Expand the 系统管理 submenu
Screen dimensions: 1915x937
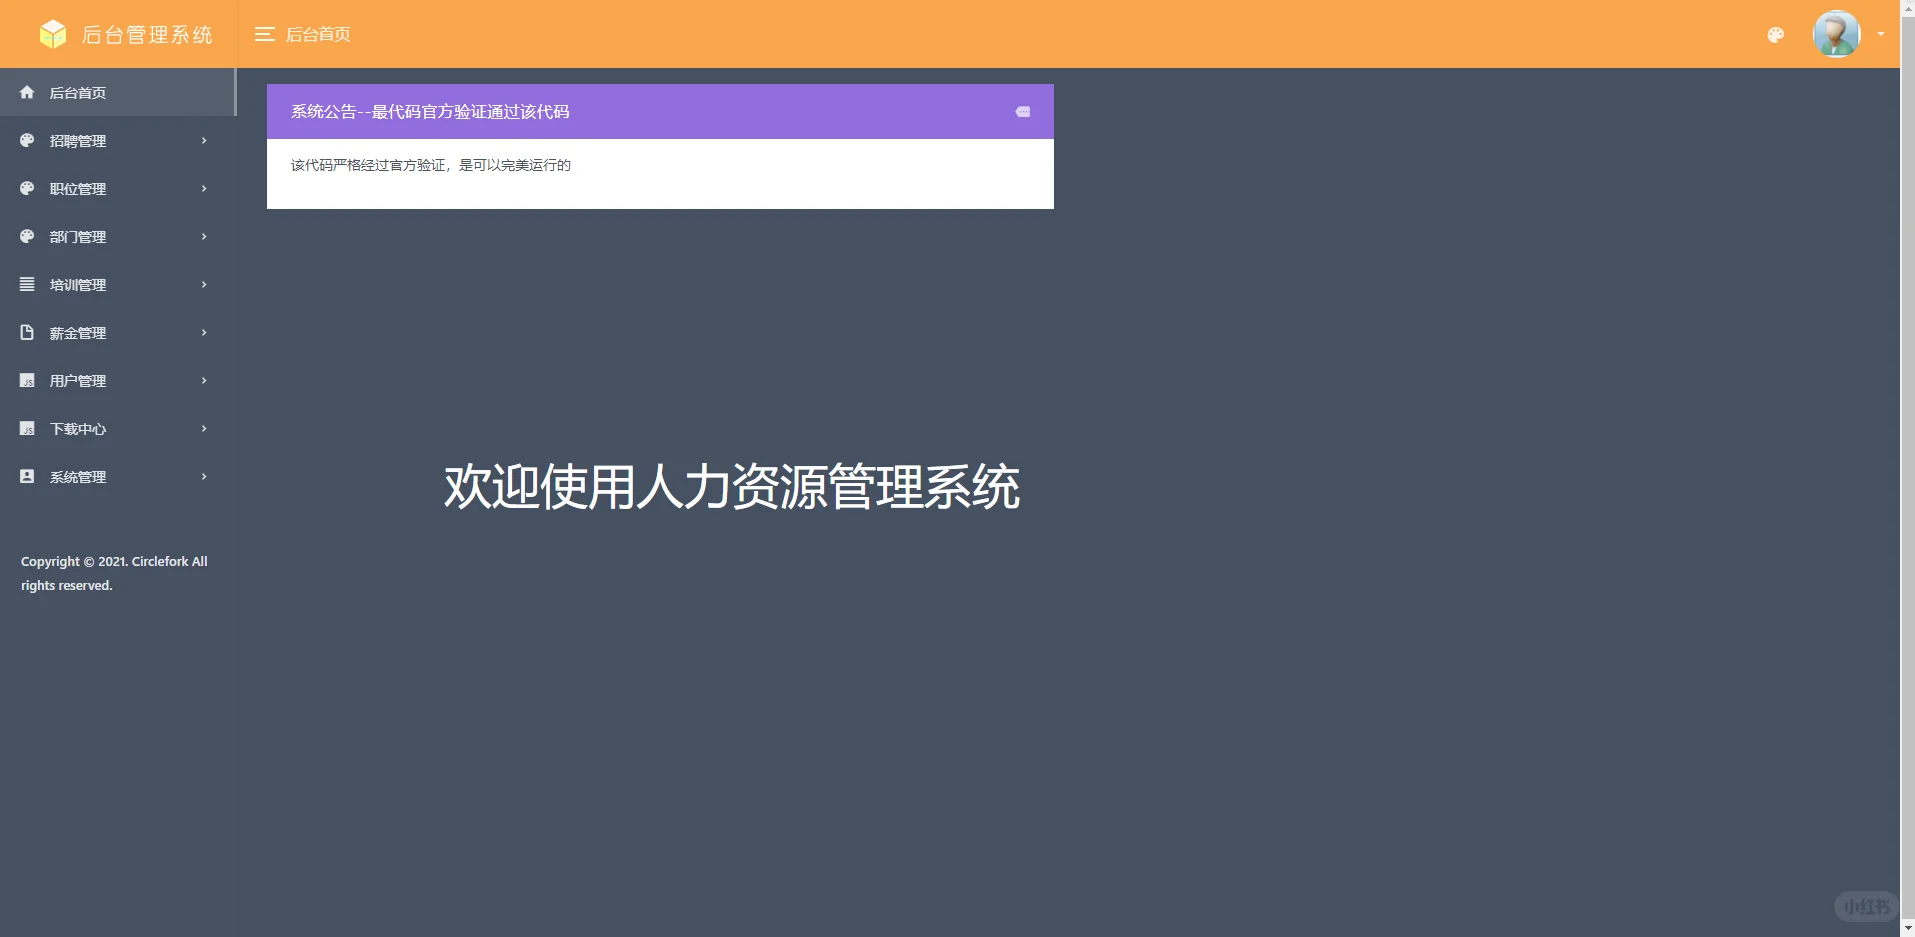click(x=115, y=476)
